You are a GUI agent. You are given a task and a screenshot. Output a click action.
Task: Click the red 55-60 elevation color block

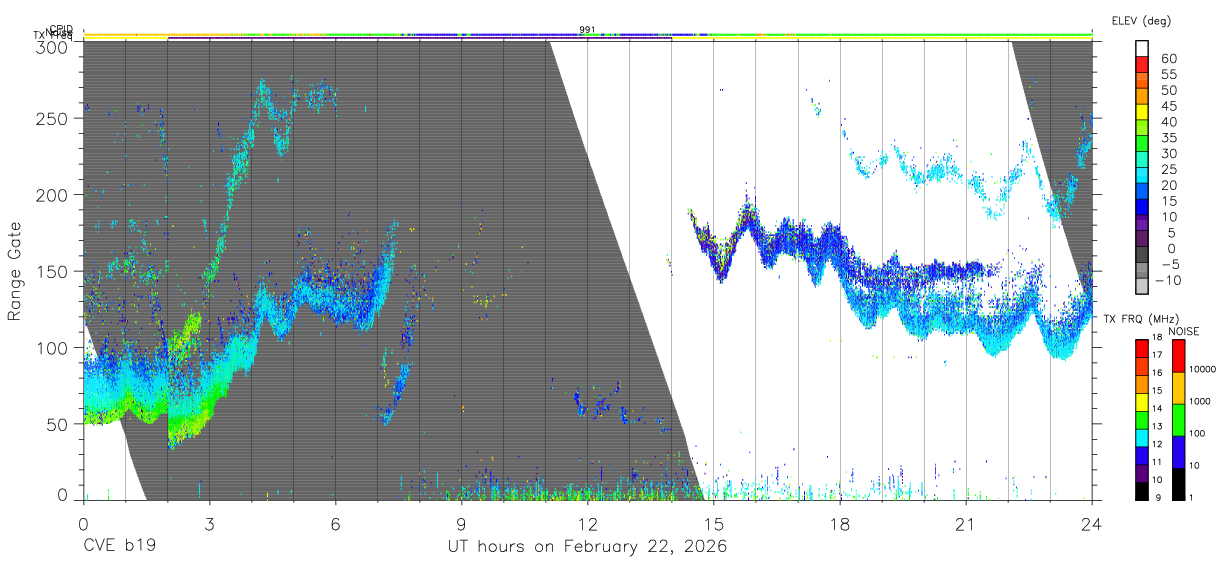pos(1142,63)
